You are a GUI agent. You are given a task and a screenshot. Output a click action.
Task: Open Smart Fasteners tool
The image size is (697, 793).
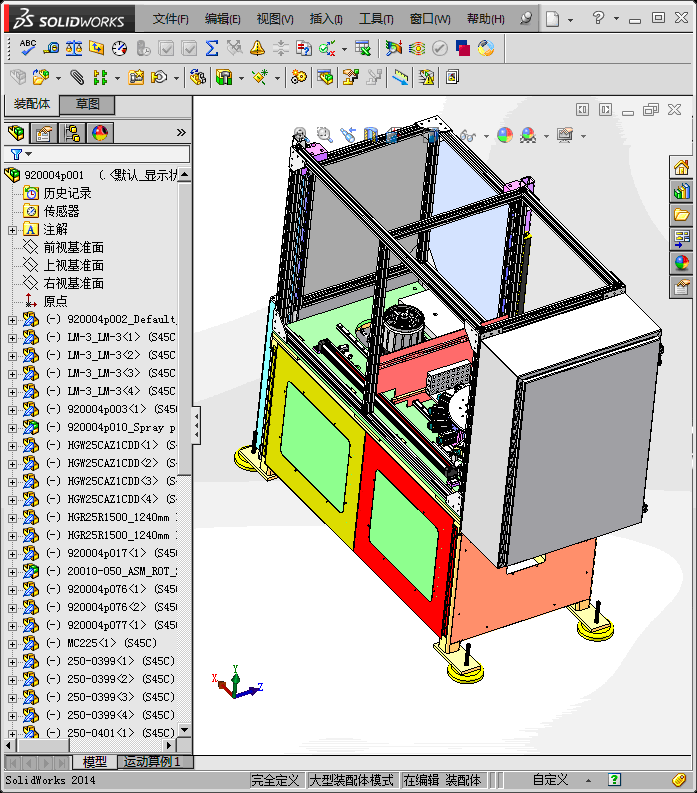[x=136, y=77]
